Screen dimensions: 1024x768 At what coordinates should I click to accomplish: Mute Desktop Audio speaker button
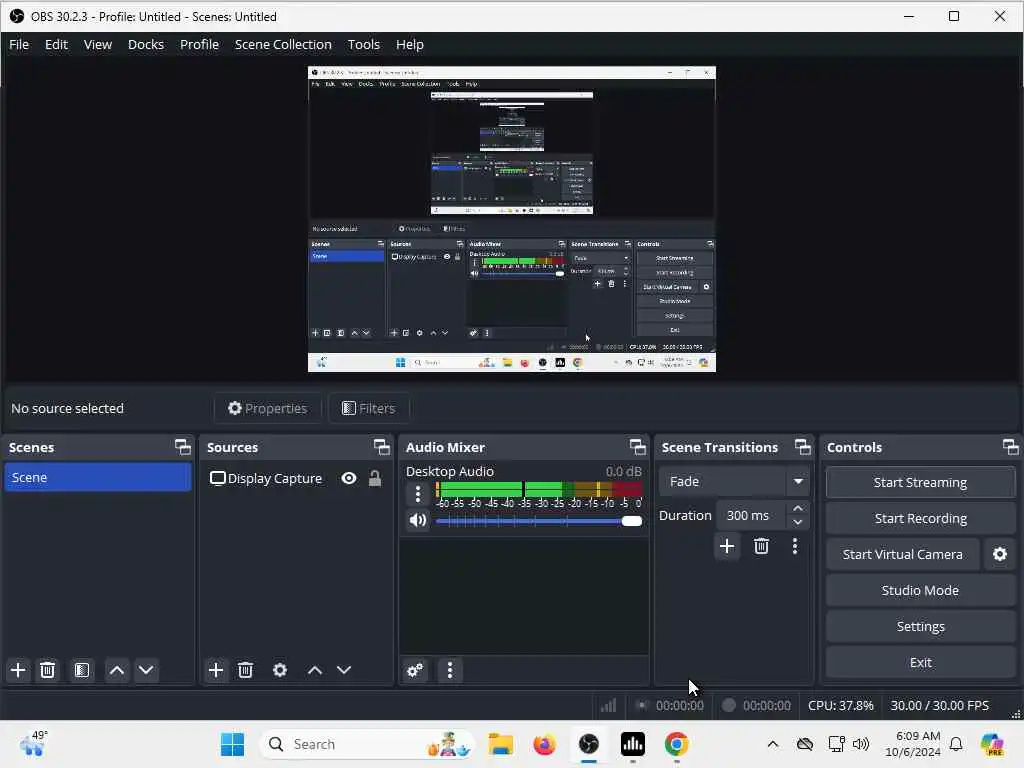(418, 520)
